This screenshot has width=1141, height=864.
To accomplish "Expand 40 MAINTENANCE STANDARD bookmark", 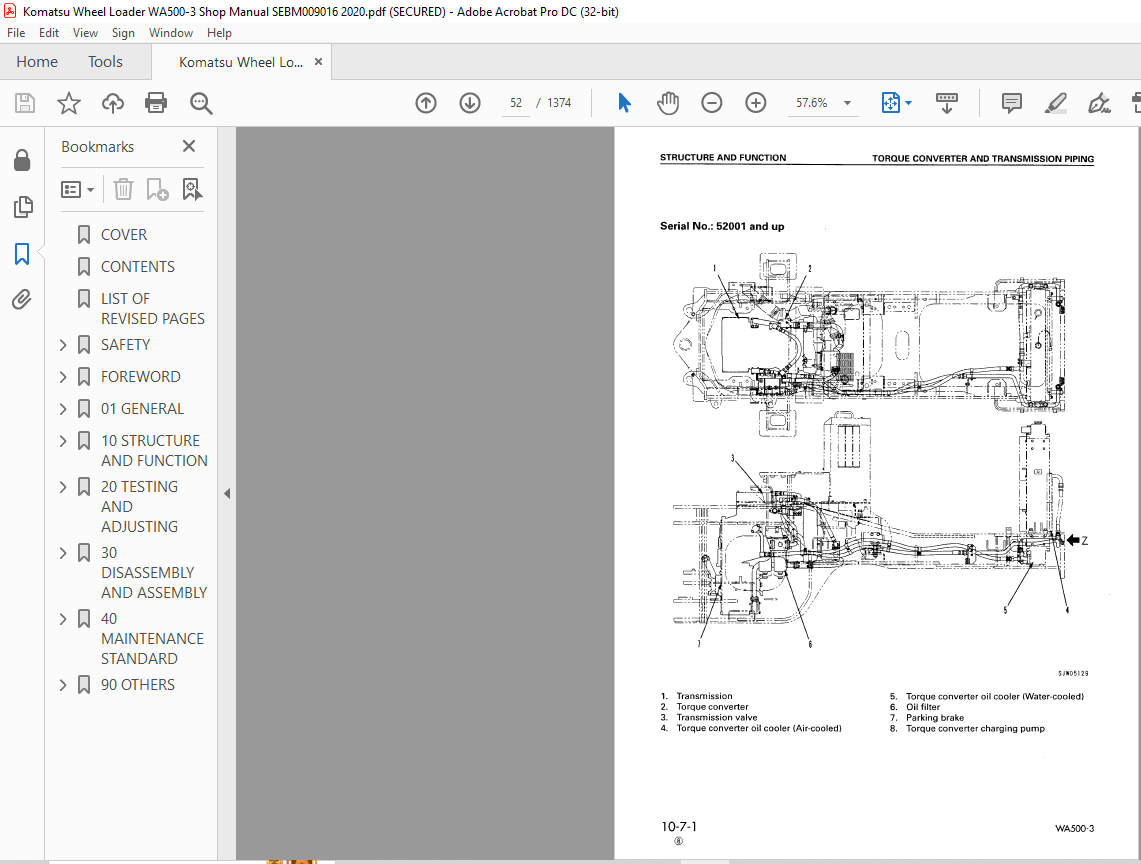I will click(63, 619).
